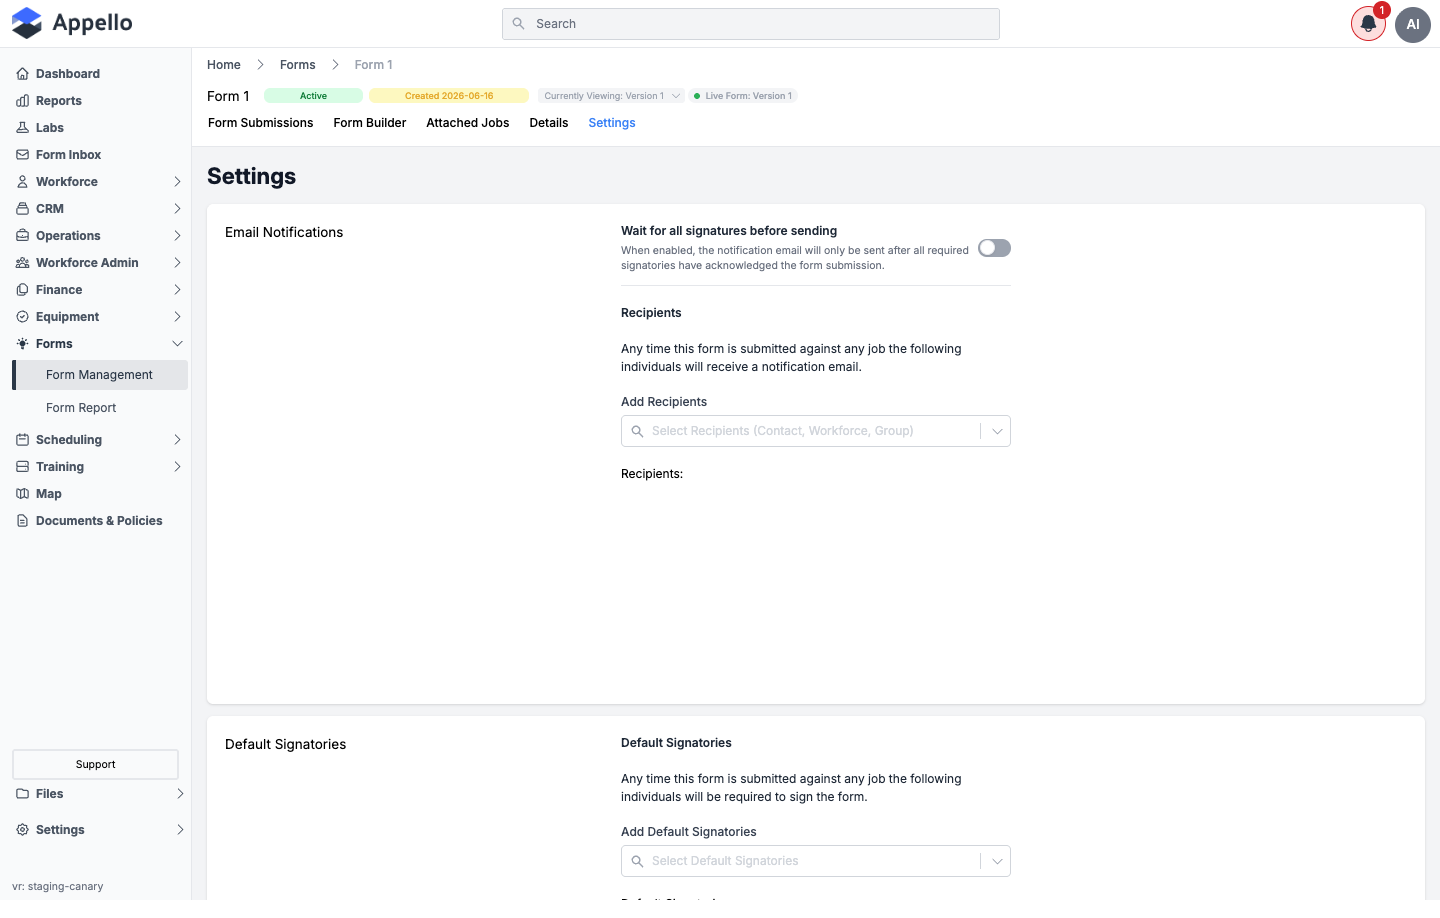Expand the Training menu chevron
This screenshot has height=918, width=1440.
177,467
